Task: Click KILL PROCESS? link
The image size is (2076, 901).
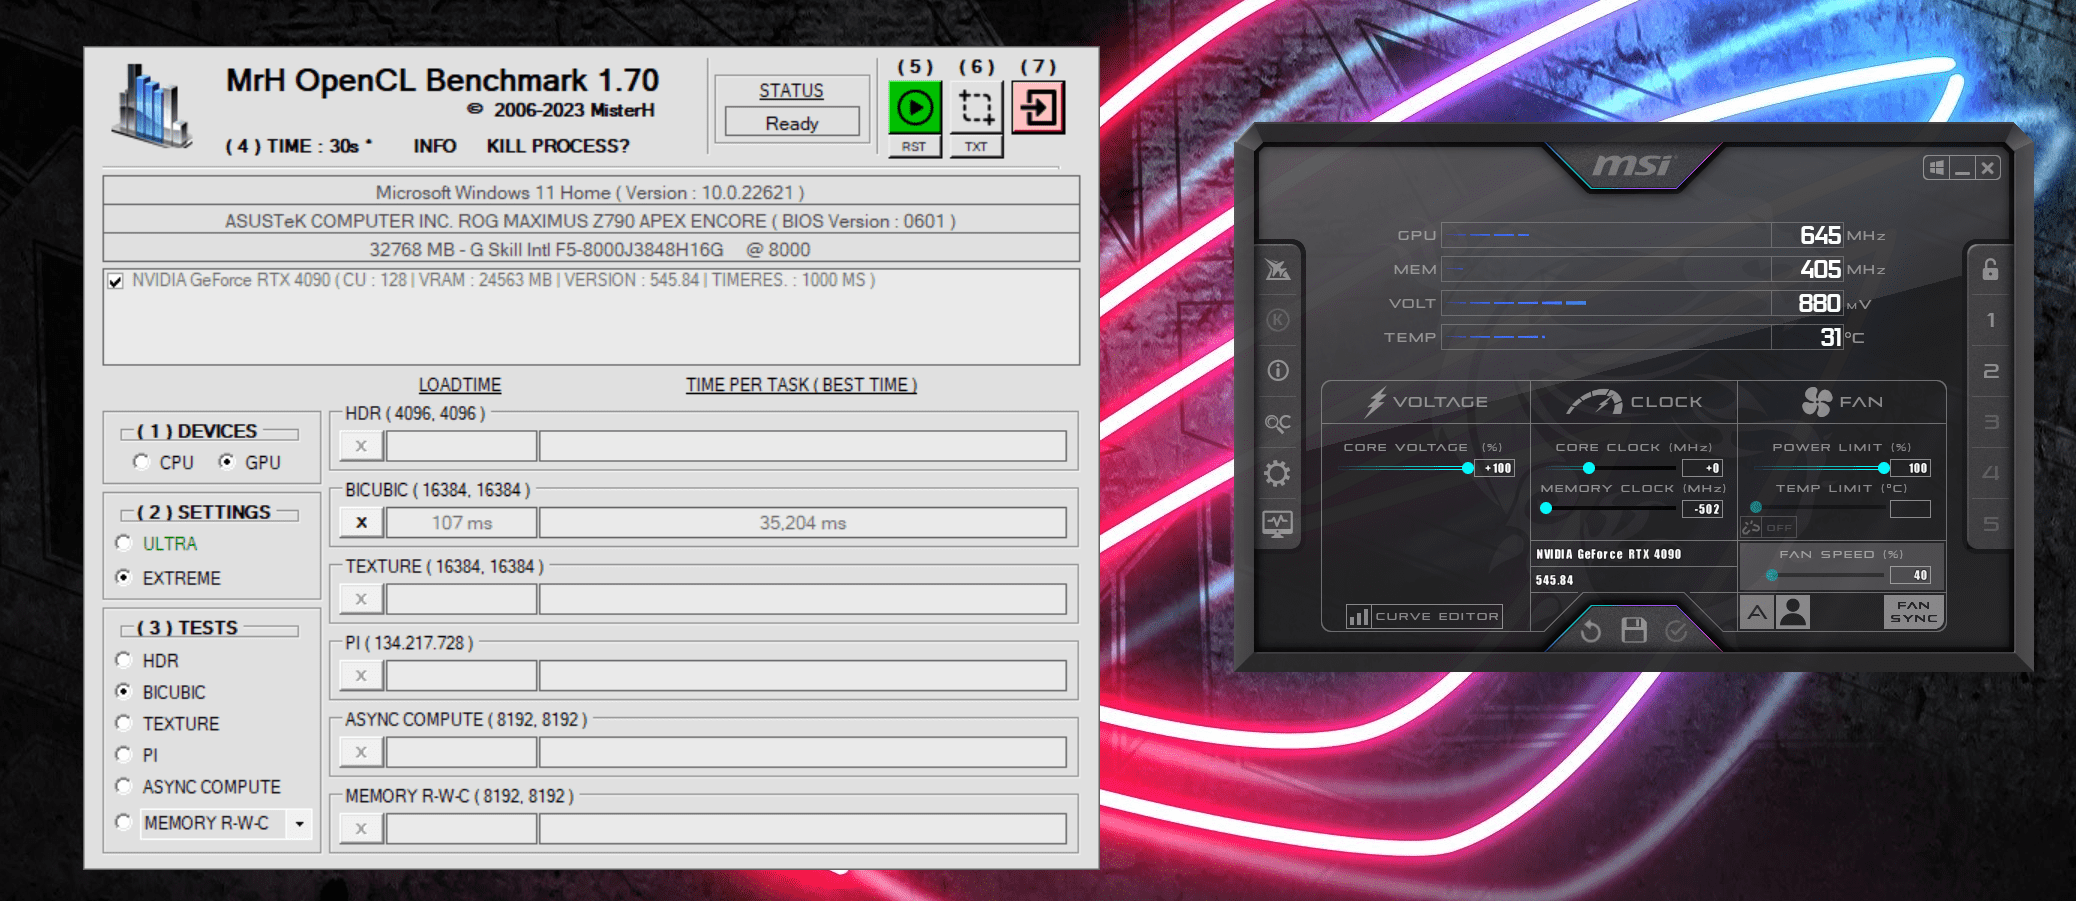Action: tap(558, 146)
